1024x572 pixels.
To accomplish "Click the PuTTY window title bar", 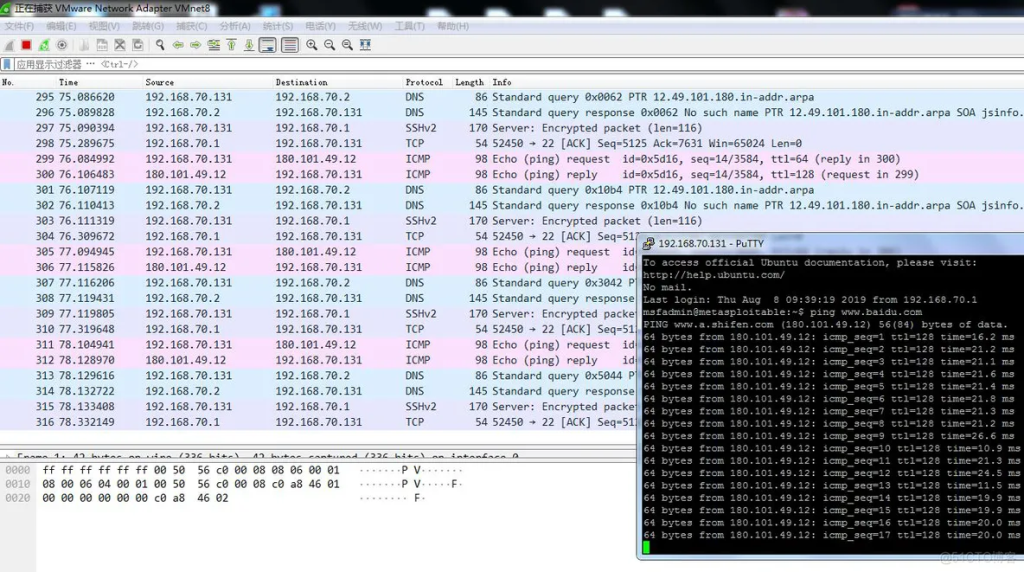I will (831, 244).
